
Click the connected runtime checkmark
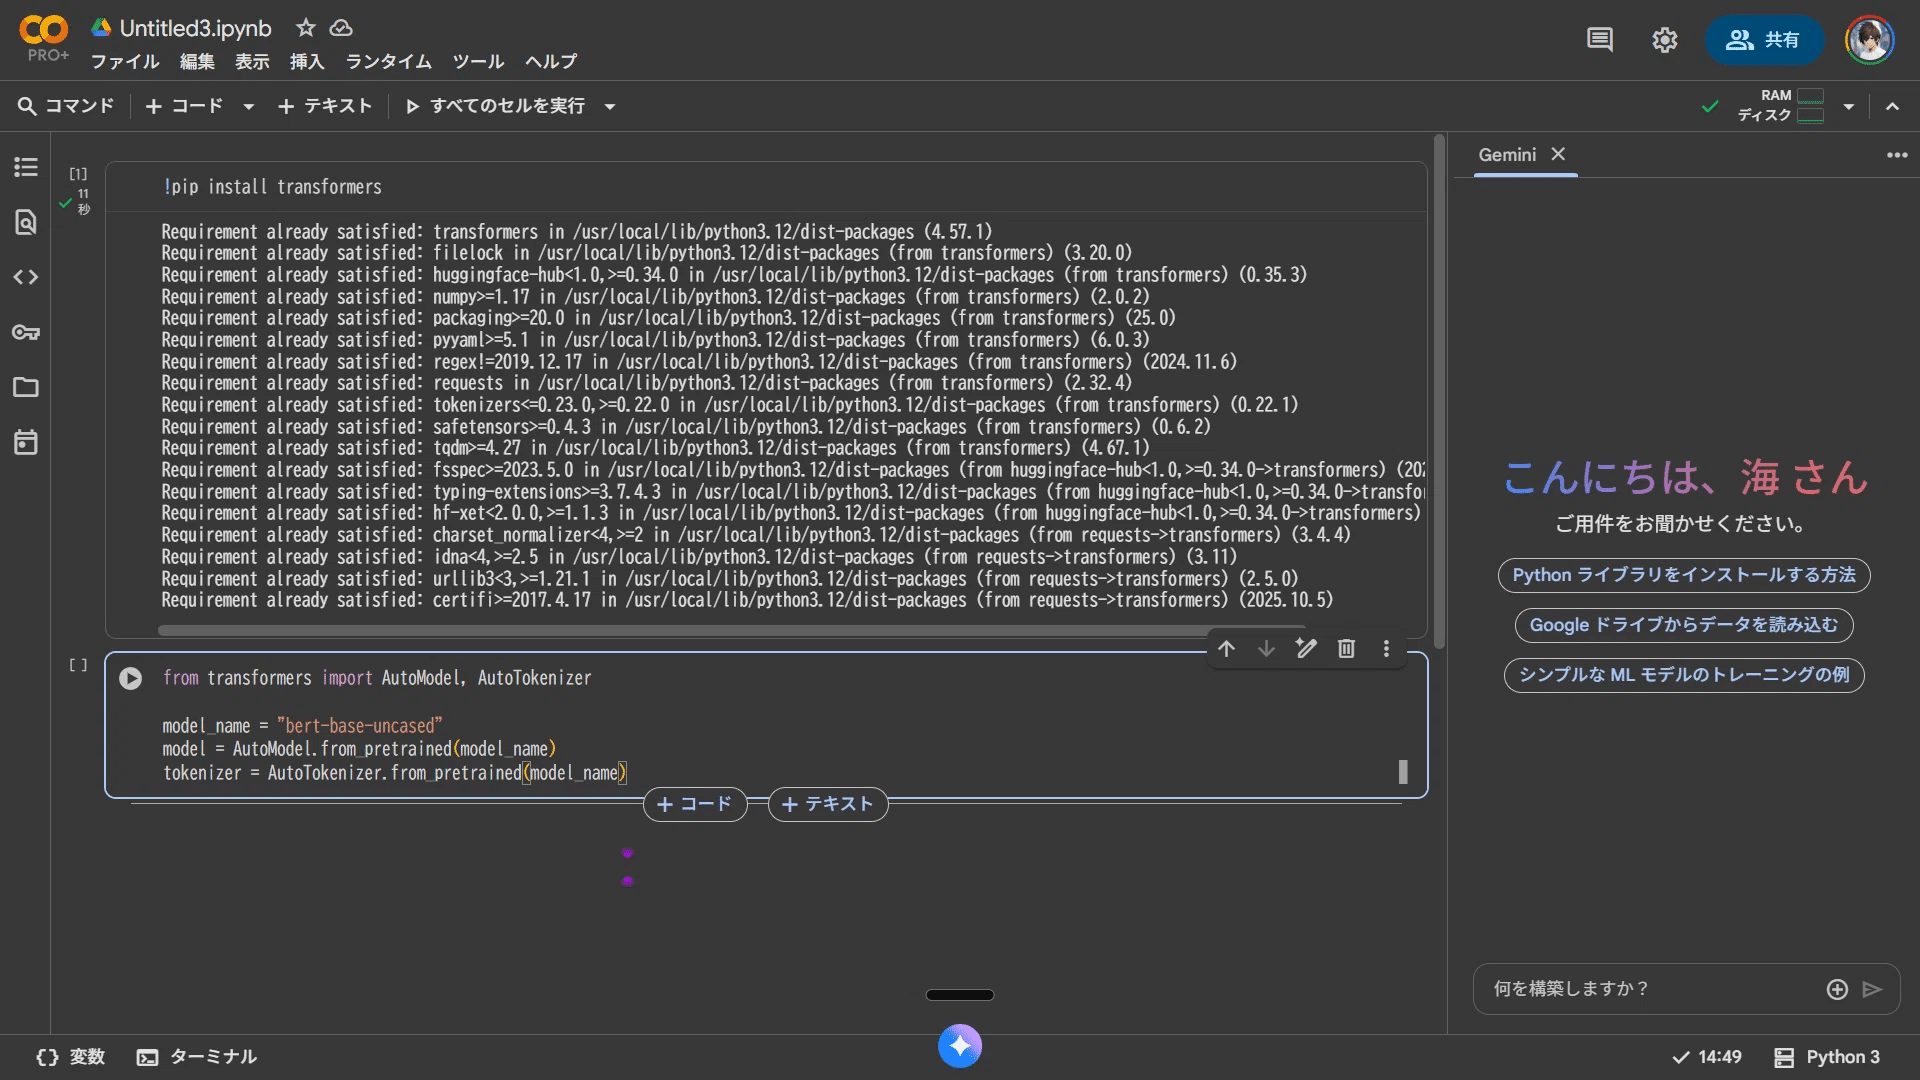tap(1711, 106)
